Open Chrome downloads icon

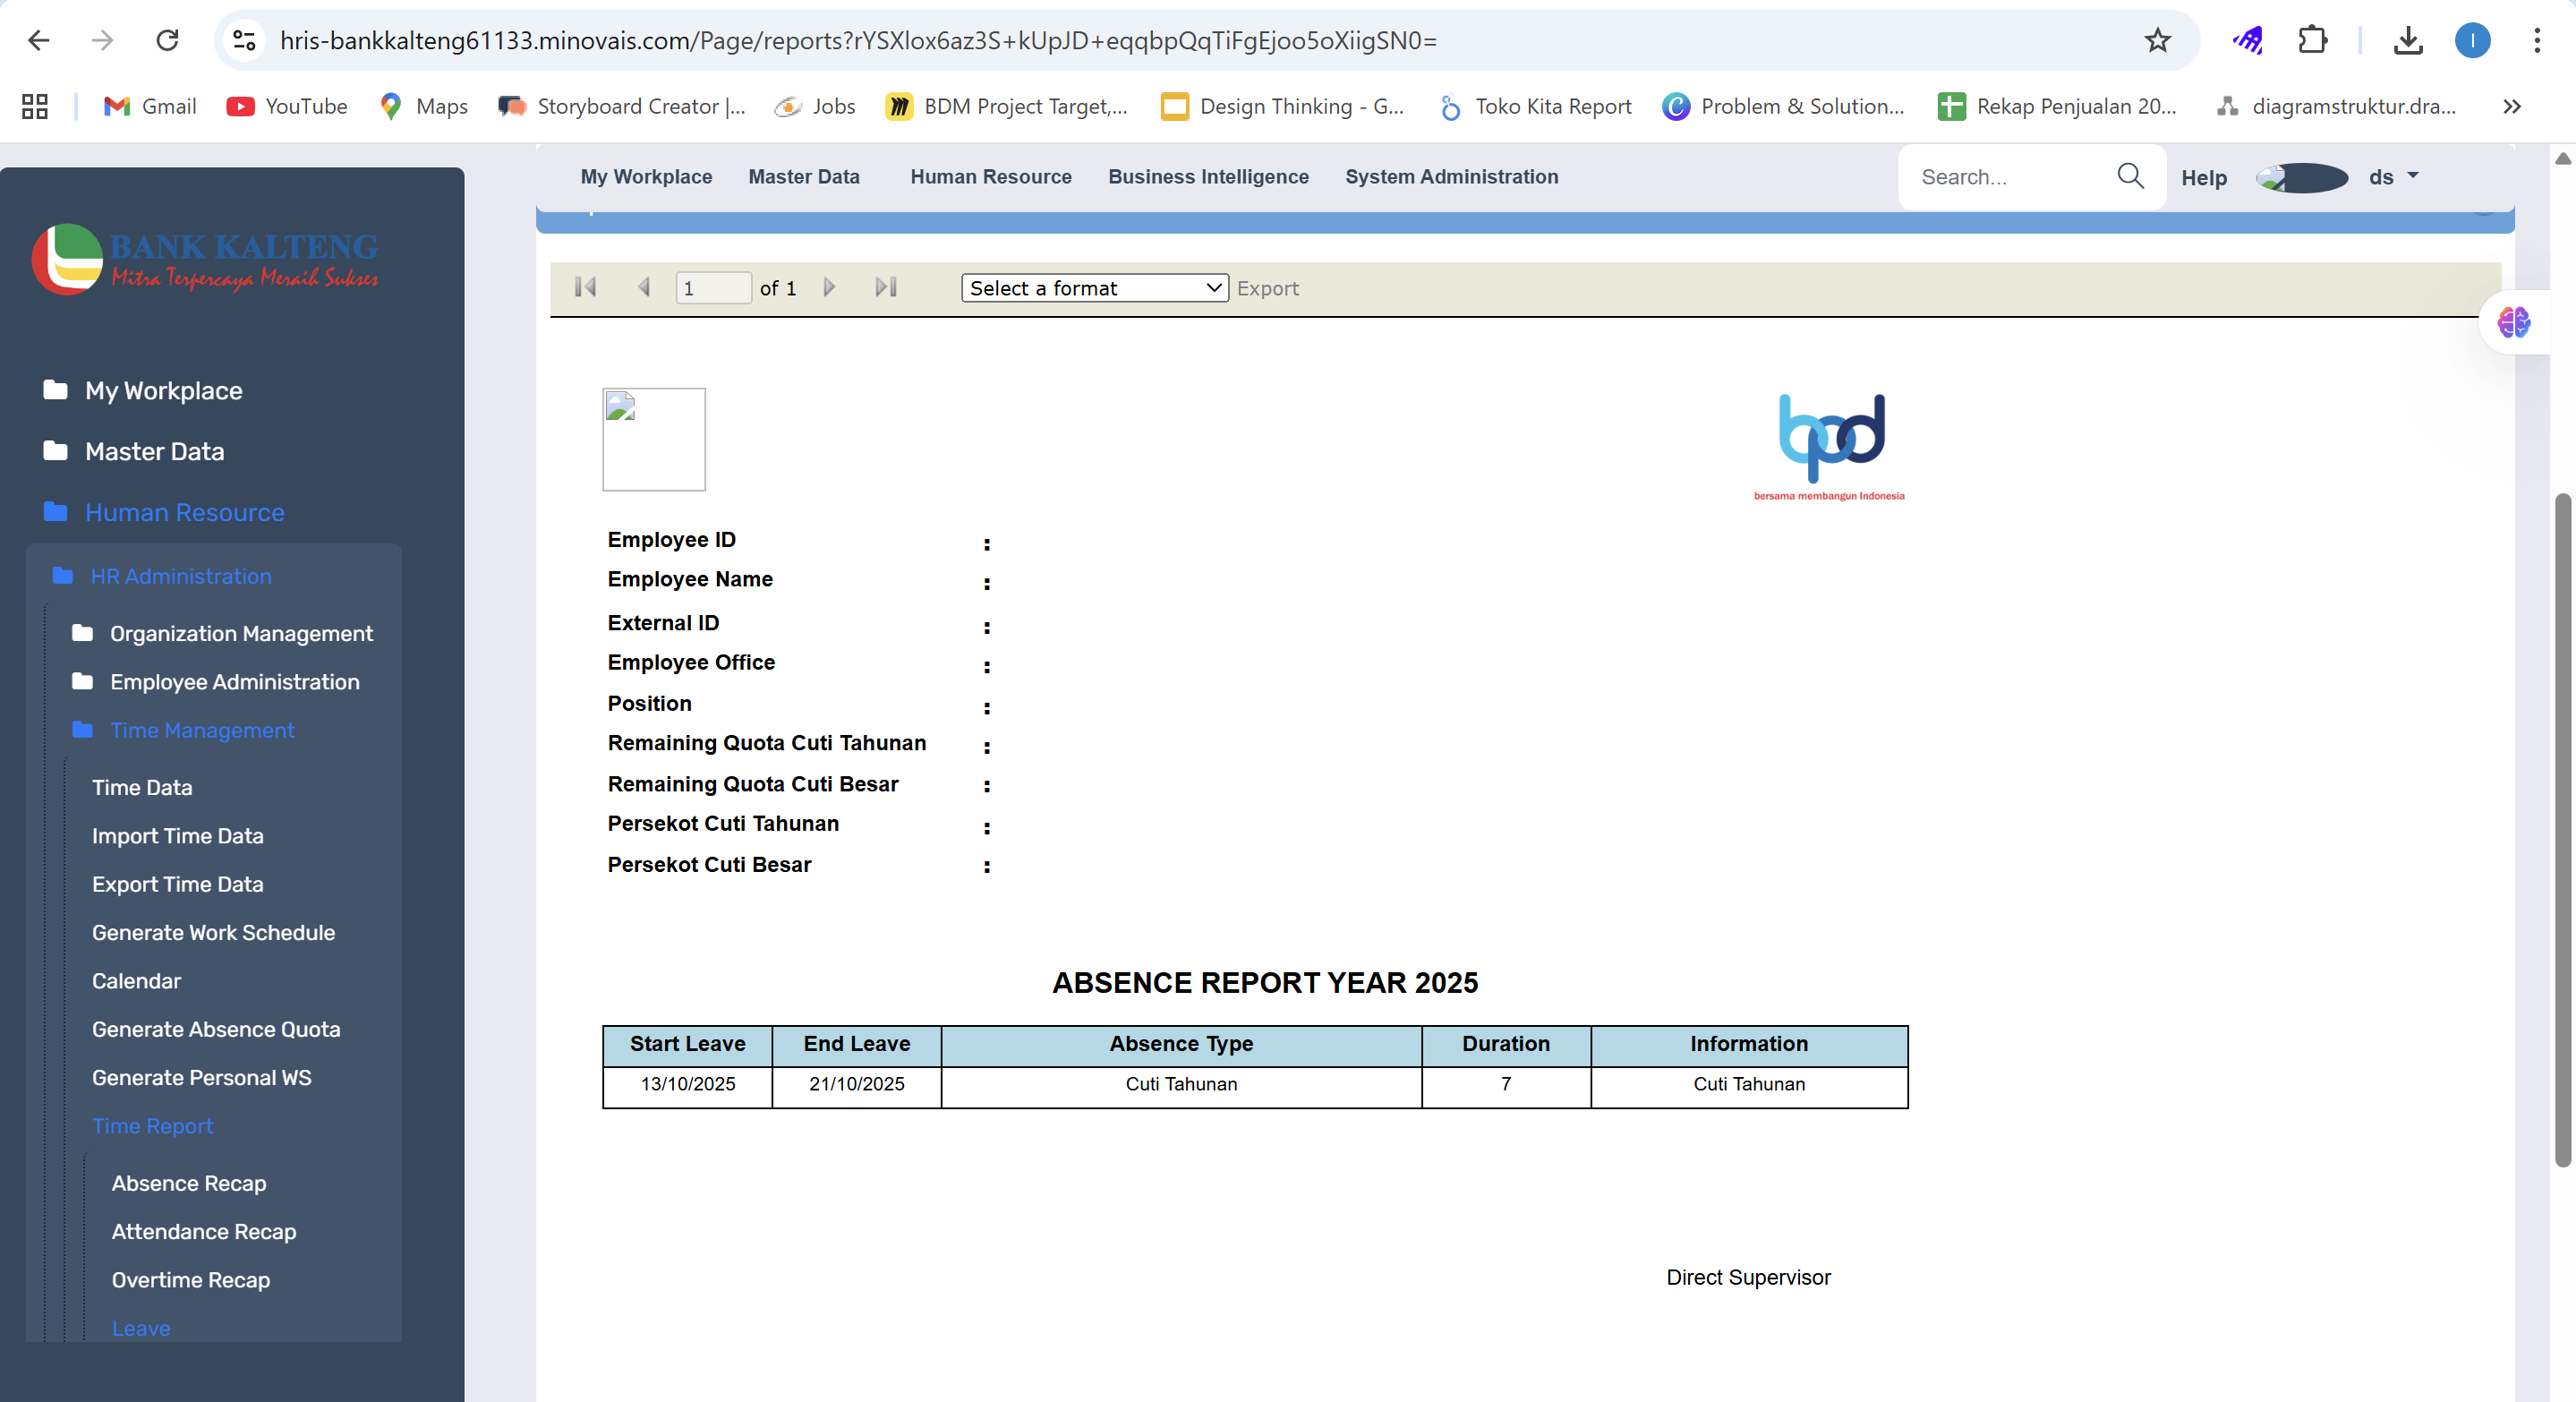click(2408, 41)
